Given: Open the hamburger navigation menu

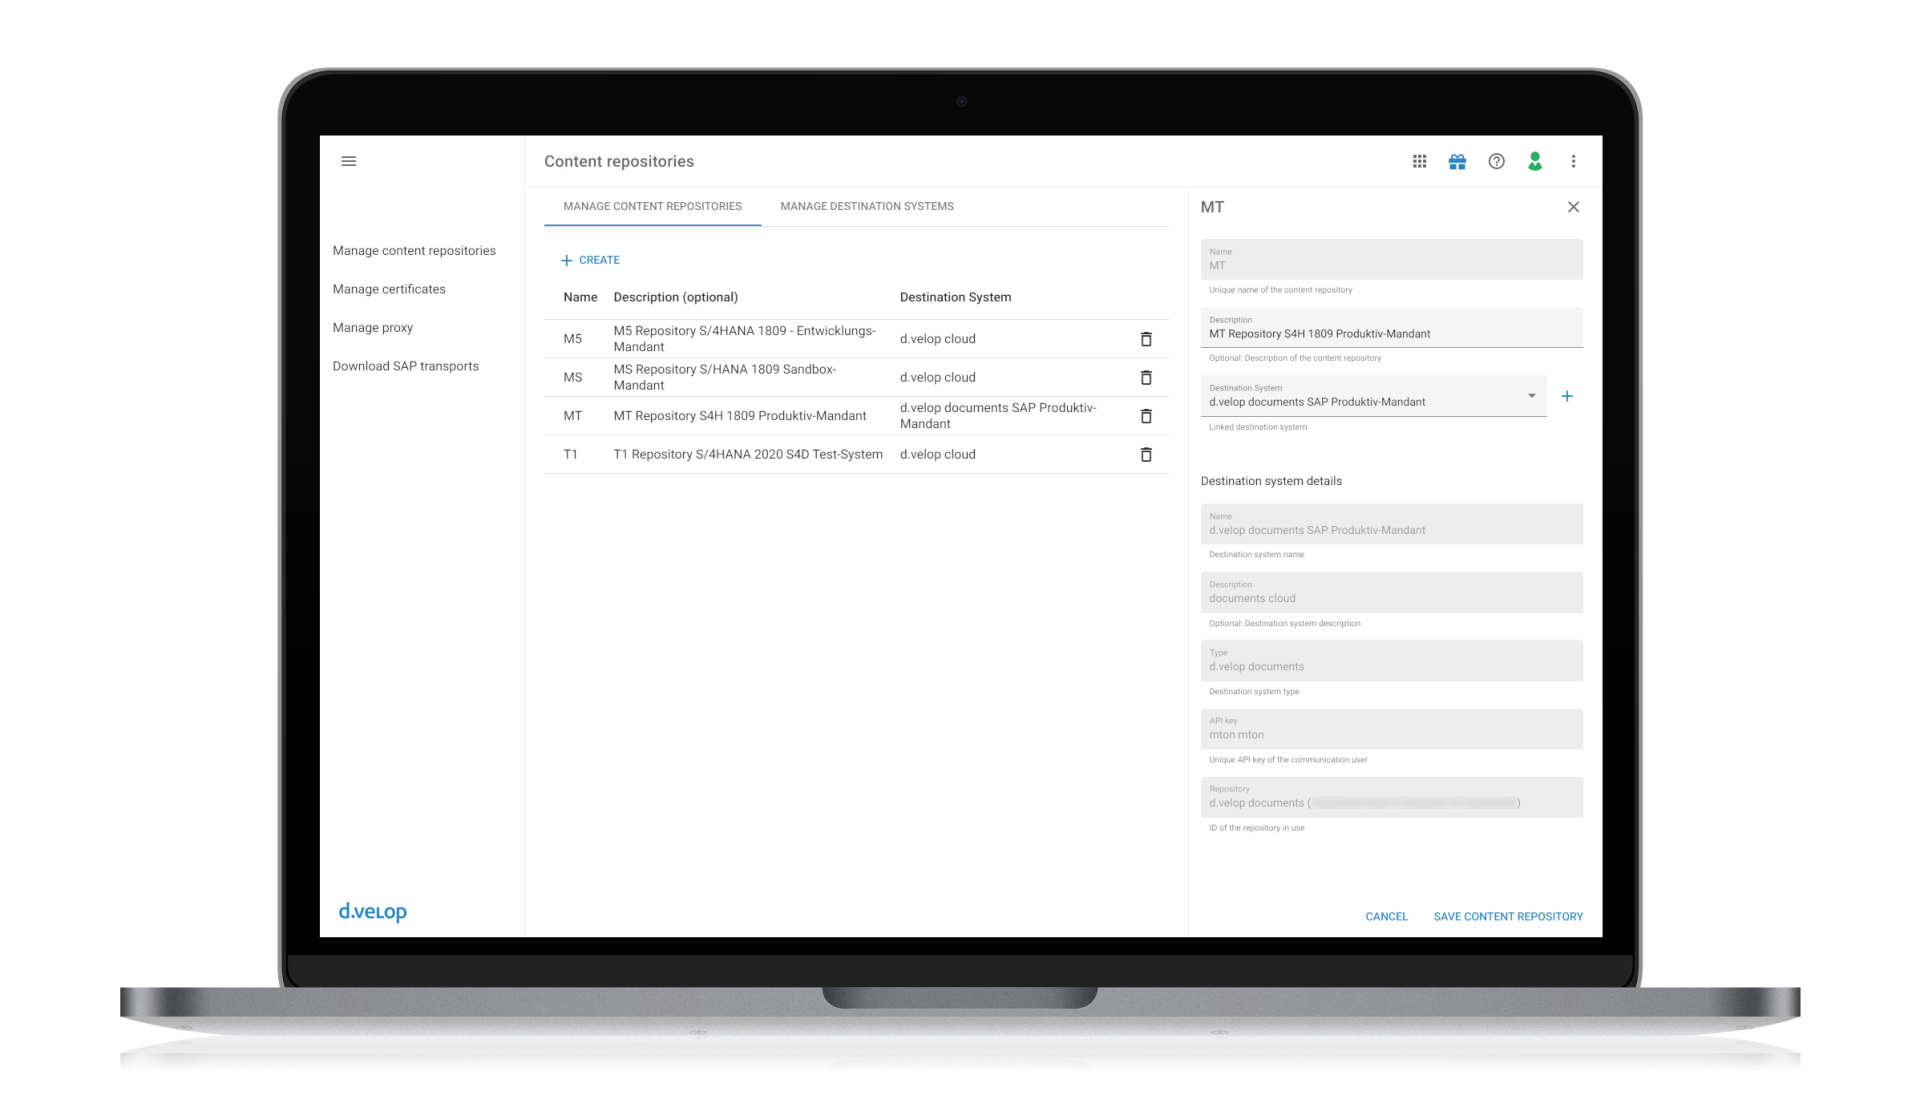Looking at the screenshot, I should pos(349,161).
